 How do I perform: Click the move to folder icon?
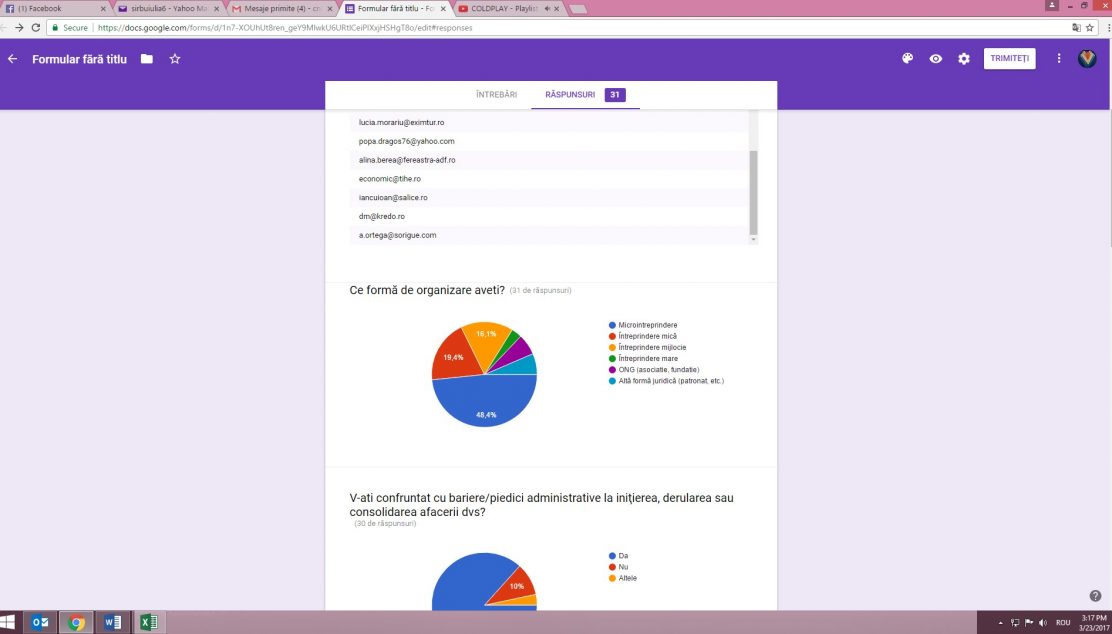point(147,59)
